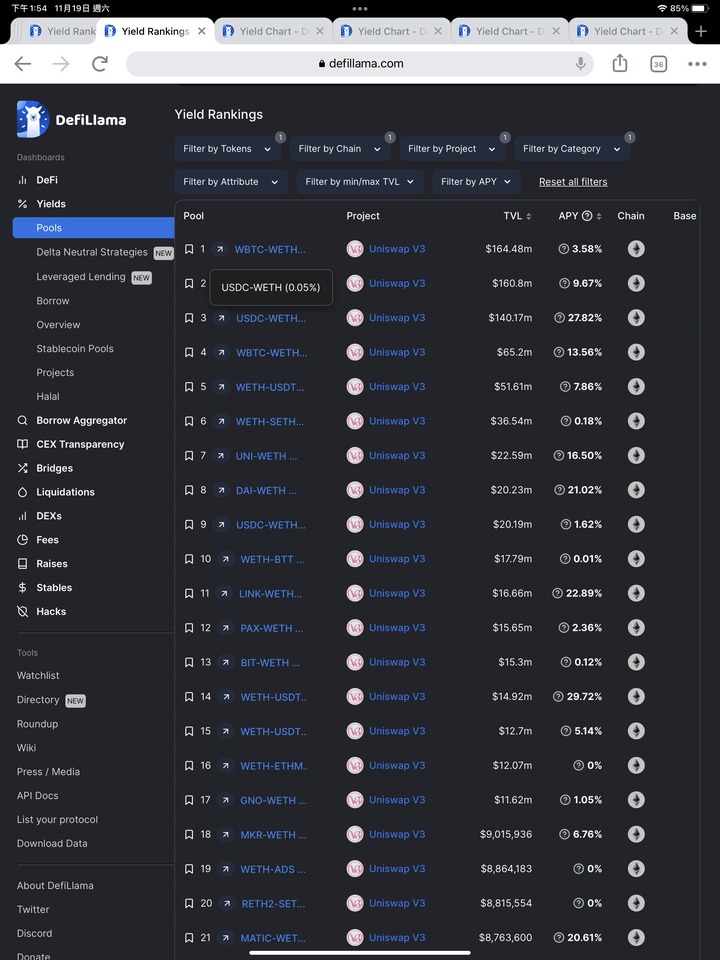The width and height of the screenshot is (720, 960).
Task: Sort table by APY arrows
Action: pyautogui.click(x=599, y=216)
